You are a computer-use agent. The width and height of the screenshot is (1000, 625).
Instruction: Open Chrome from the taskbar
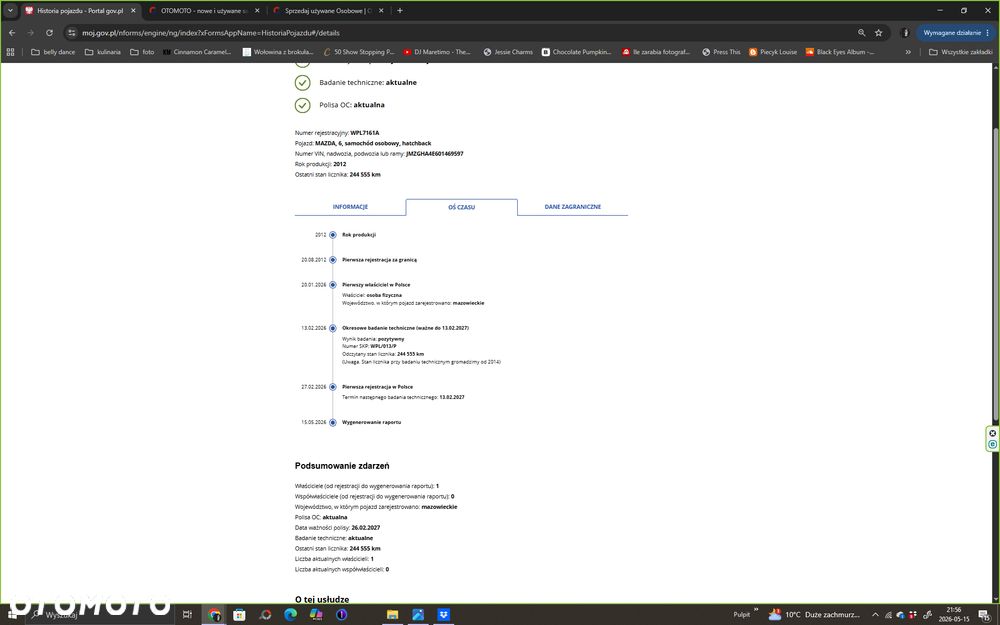click(x=214, y=615)
